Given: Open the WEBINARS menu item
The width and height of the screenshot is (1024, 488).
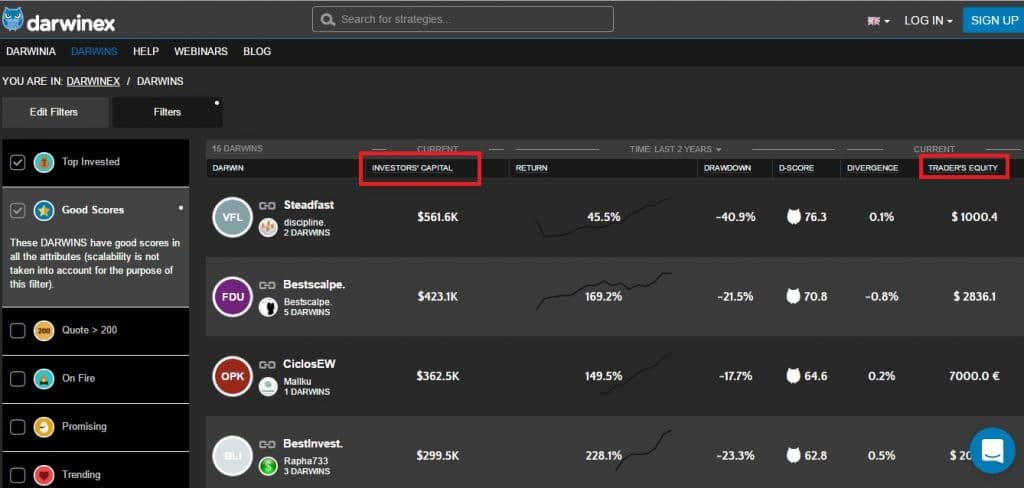Looking at the screenshot, I should tap(201, 51).
